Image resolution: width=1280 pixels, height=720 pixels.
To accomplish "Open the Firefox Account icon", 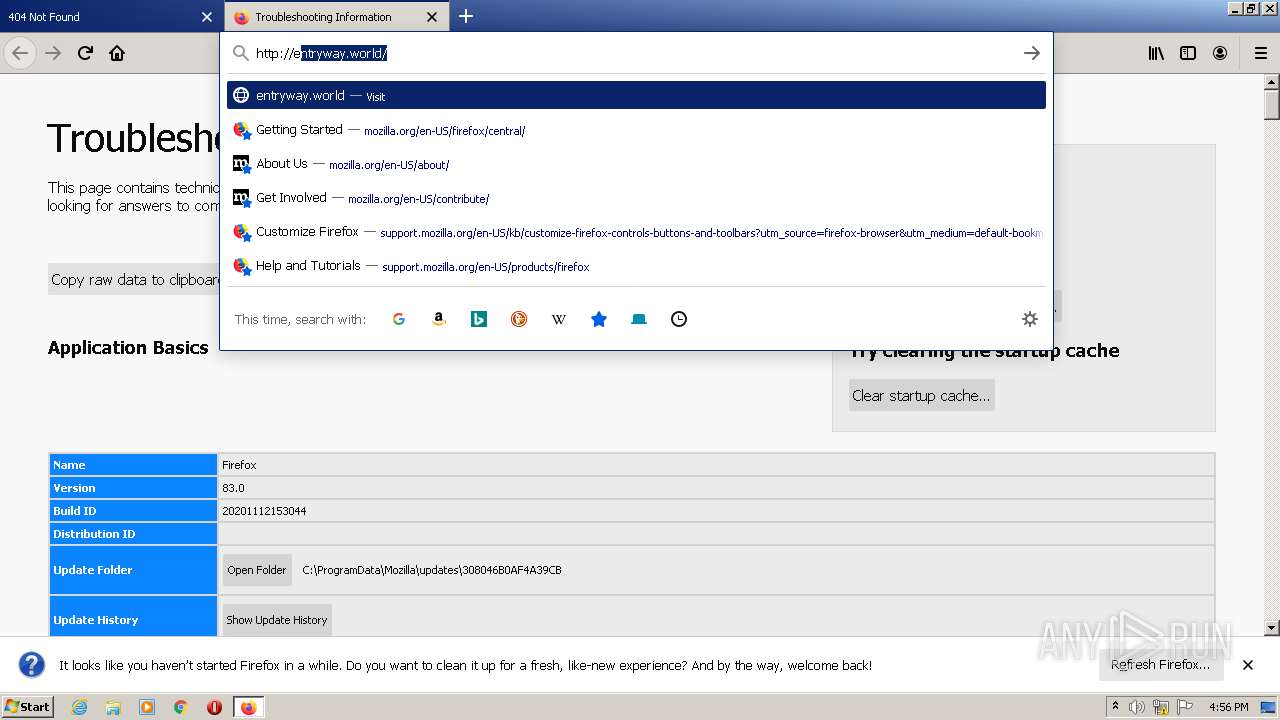I will (x=1220, y=53).
